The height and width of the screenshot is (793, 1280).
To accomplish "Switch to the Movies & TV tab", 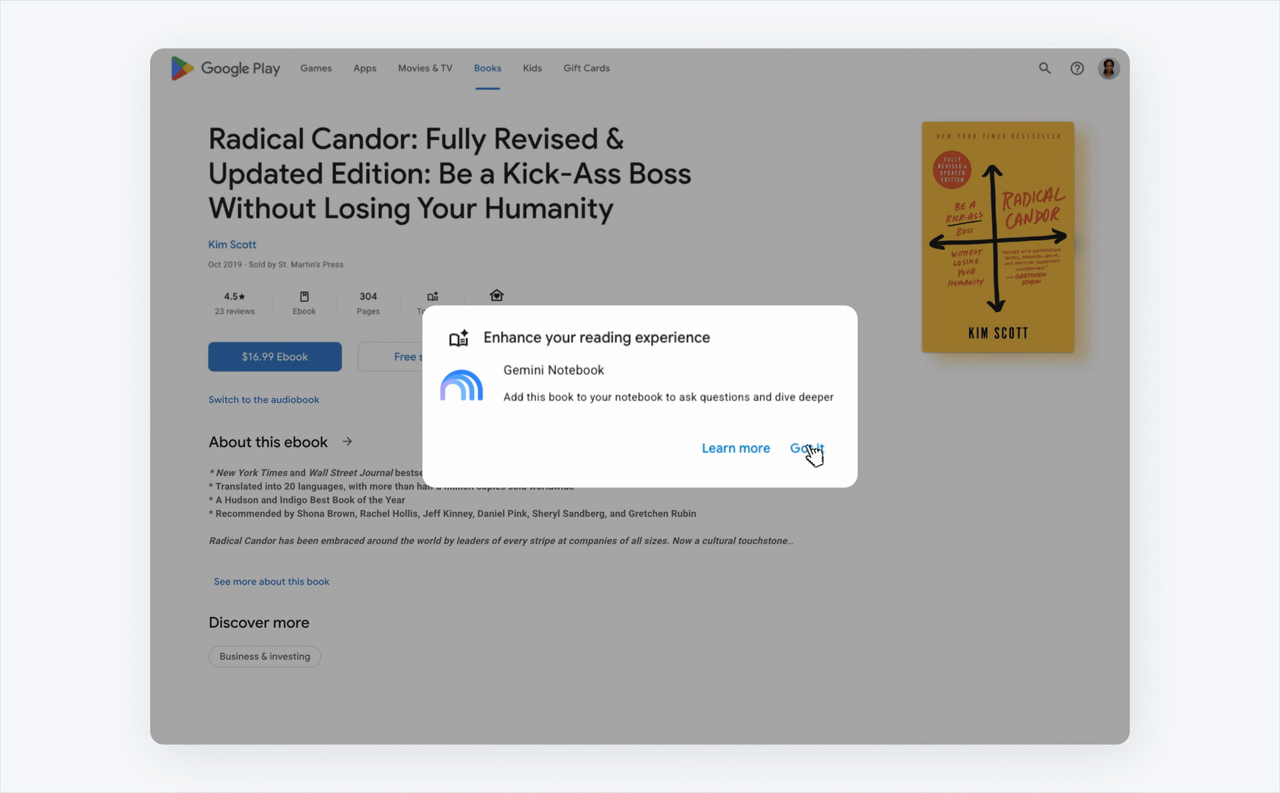I will (425, 68).
